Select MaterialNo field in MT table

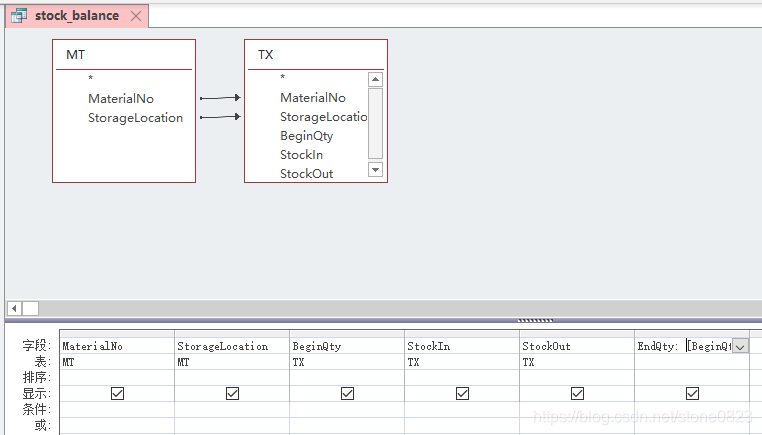(121, 99)
